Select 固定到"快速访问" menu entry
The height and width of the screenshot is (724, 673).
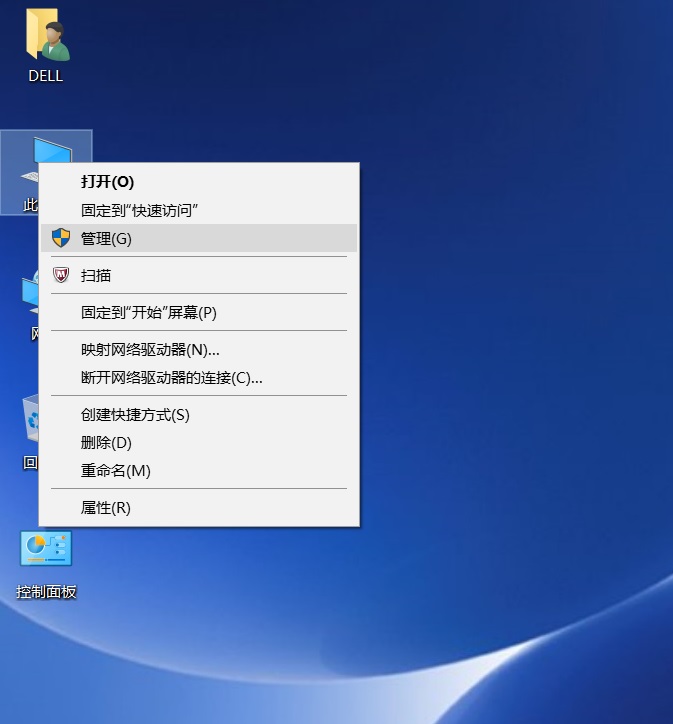(199, 211)
